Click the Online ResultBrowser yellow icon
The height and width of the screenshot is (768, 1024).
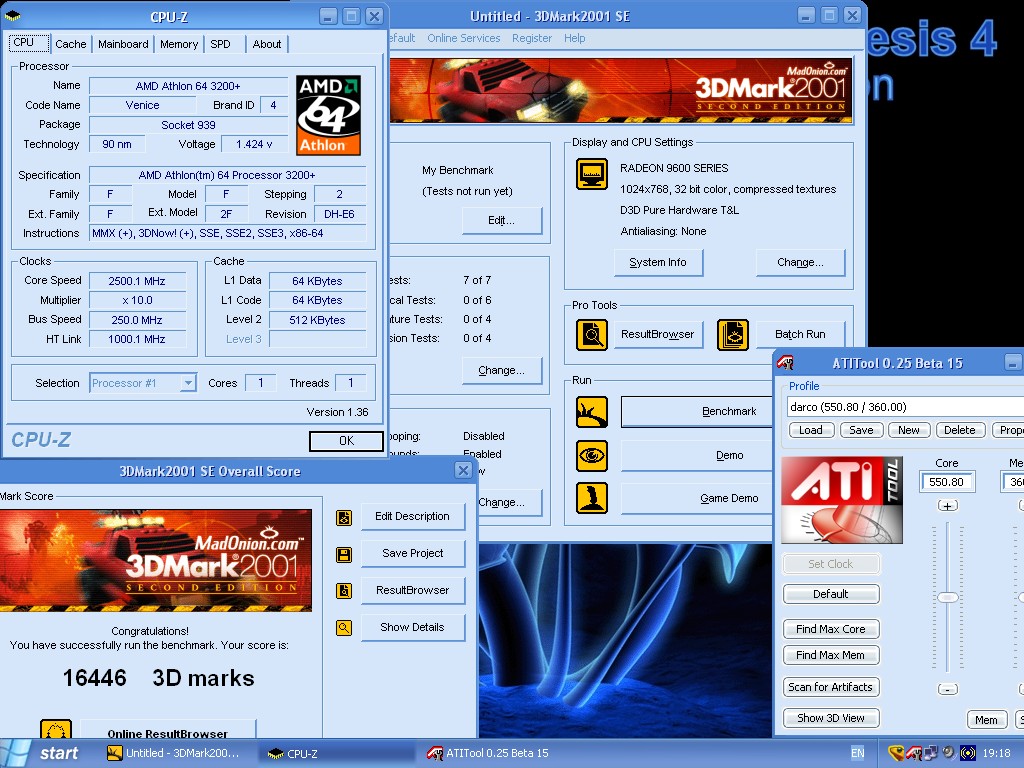56,729
